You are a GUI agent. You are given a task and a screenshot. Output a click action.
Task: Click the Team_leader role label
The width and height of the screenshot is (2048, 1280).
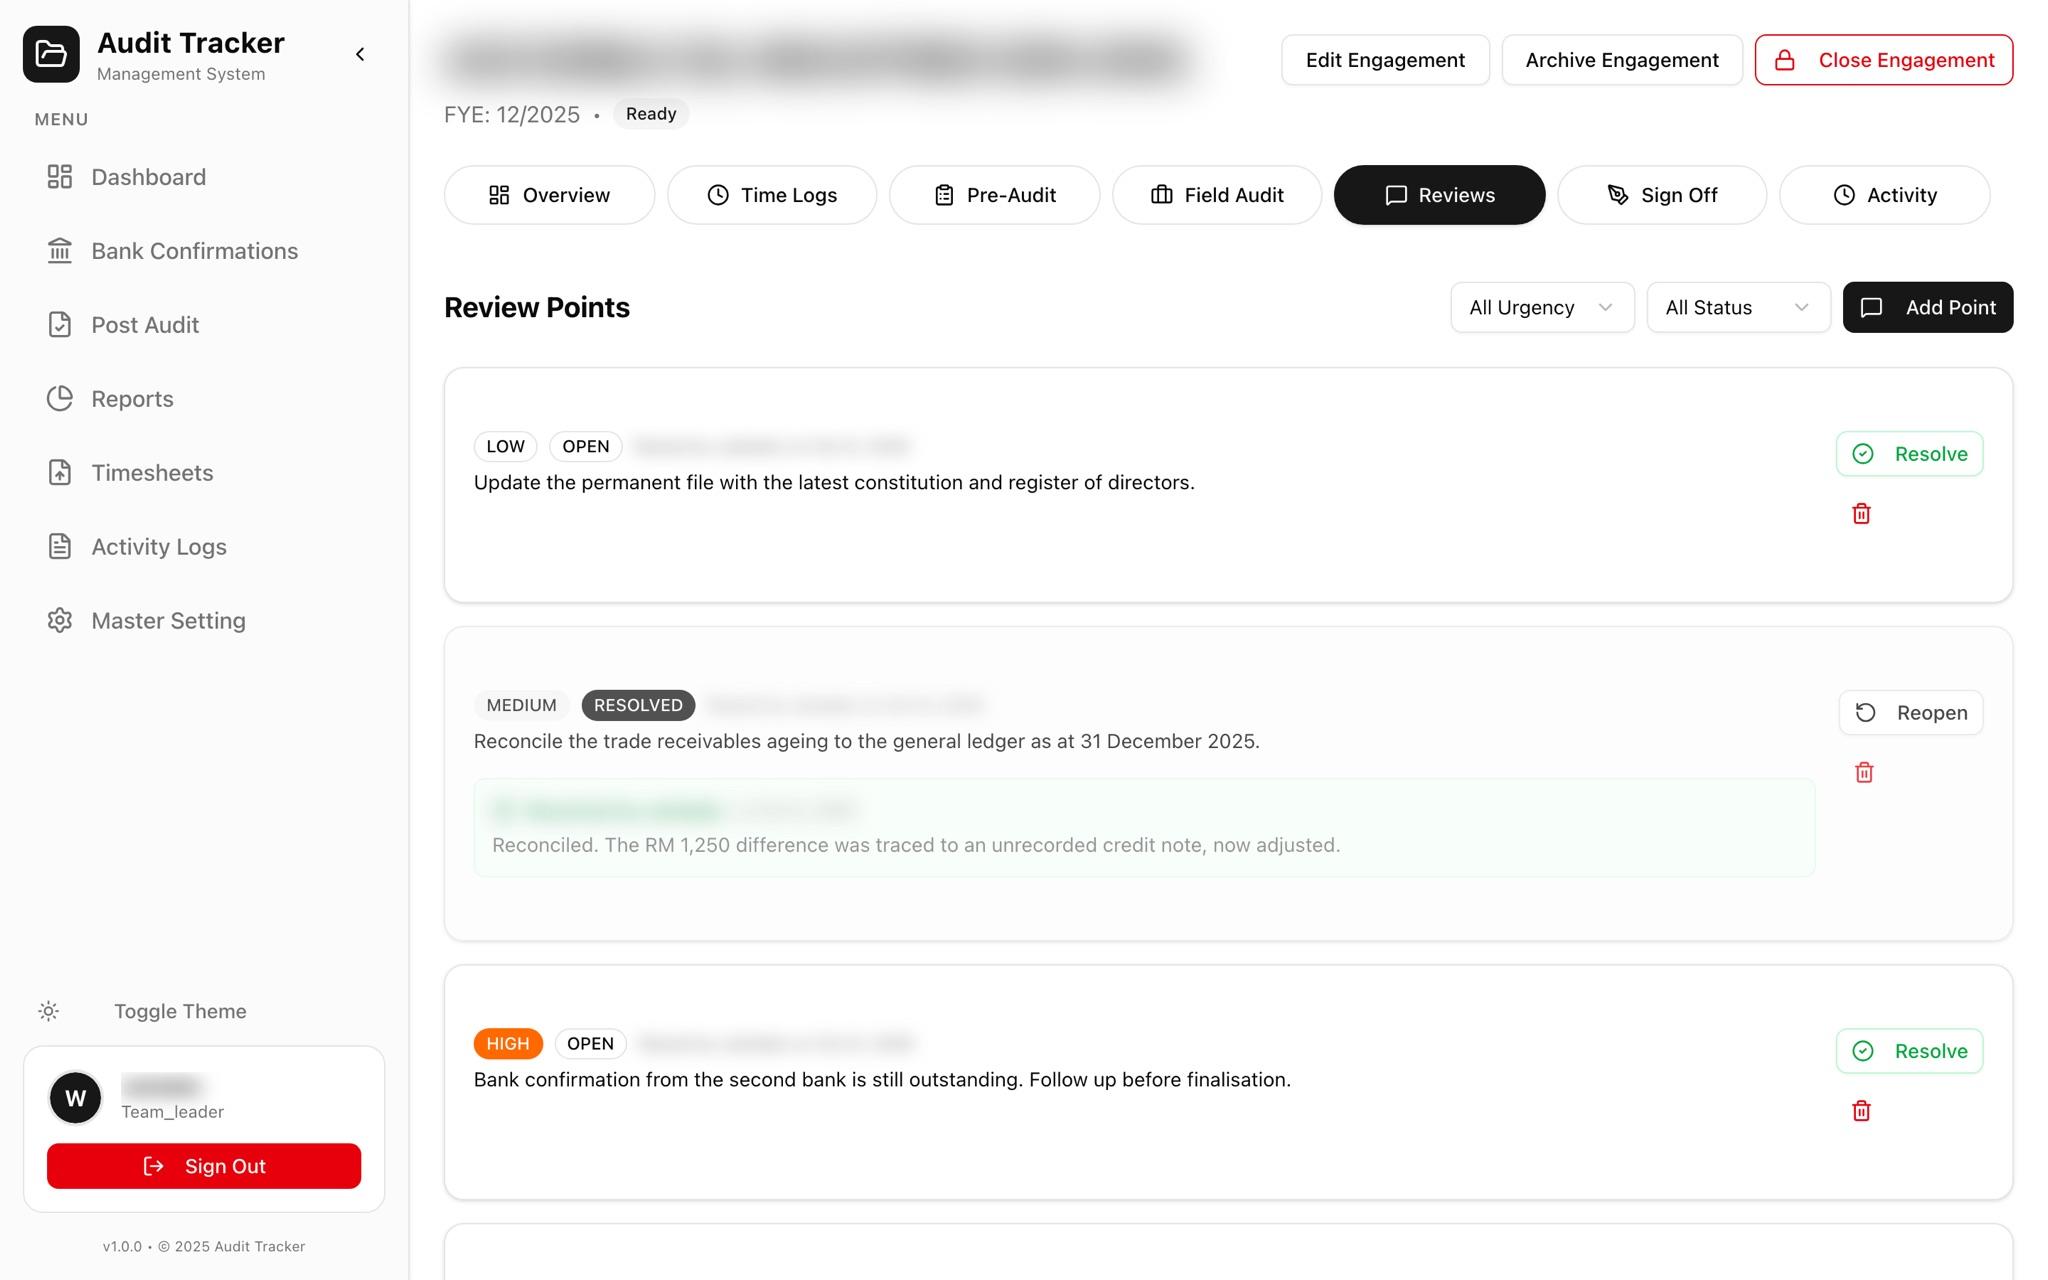pyautogui.click(x=172, y=1112)
